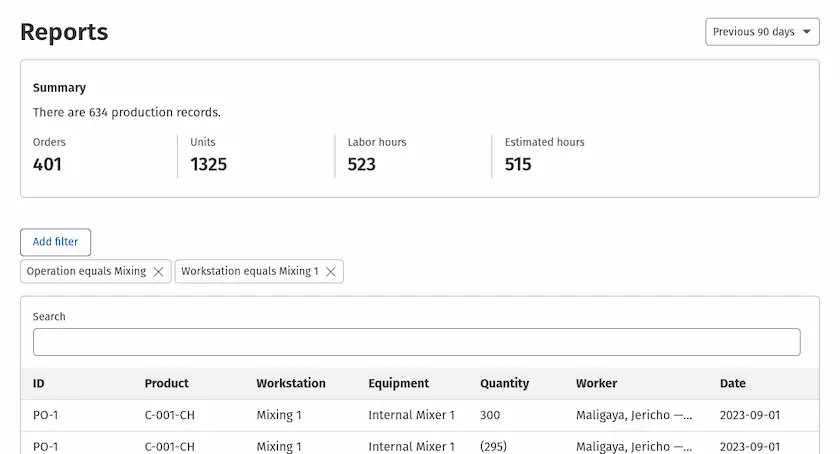Image resolution: width=840 pixels, height=454 pixels.
Task: Click the Units label
Action: pos(203,142)
